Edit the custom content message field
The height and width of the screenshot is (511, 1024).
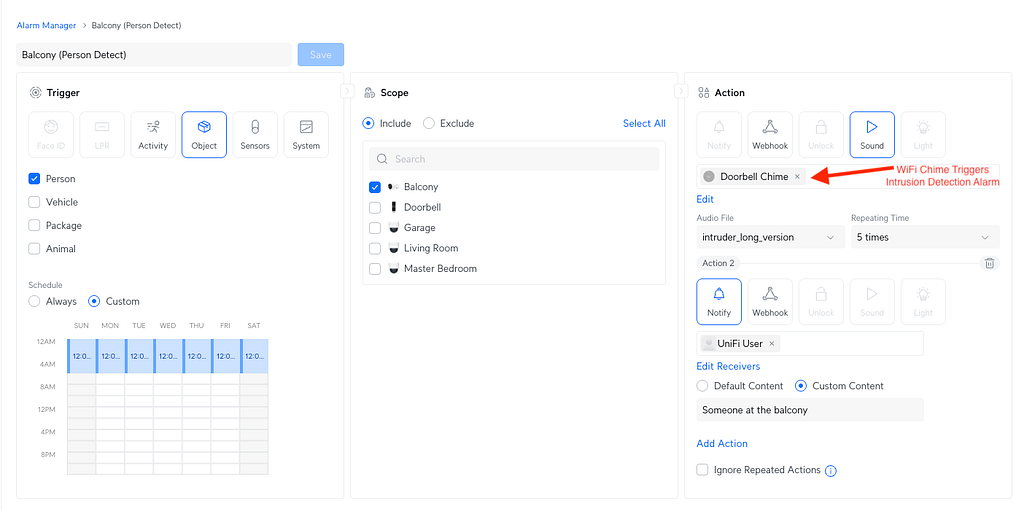click(x=810, y=410)
